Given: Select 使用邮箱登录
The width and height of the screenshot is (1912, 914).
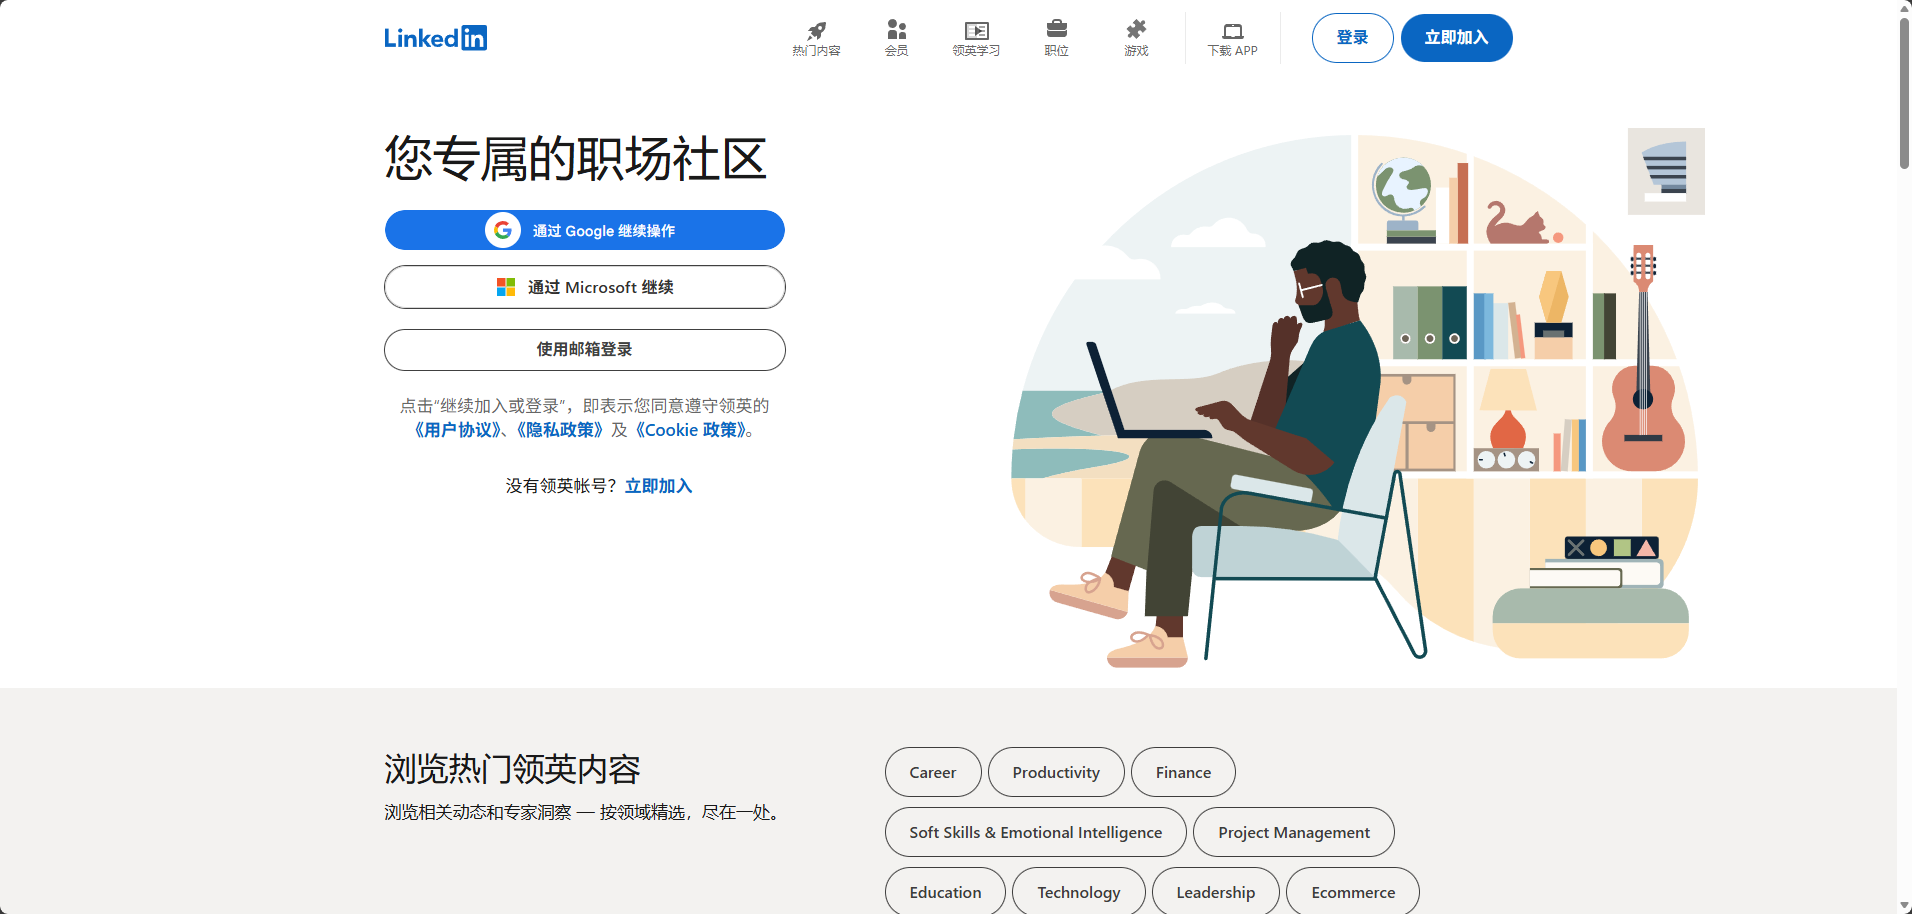Looking at the screenshot, I should pos(584,350).
